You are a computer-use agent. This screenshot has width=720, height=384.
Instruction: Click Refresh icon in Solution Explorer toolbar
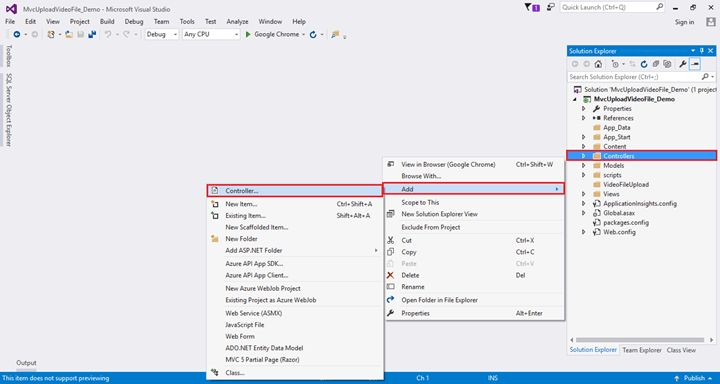pyautogui.click(x=644, y=64)
